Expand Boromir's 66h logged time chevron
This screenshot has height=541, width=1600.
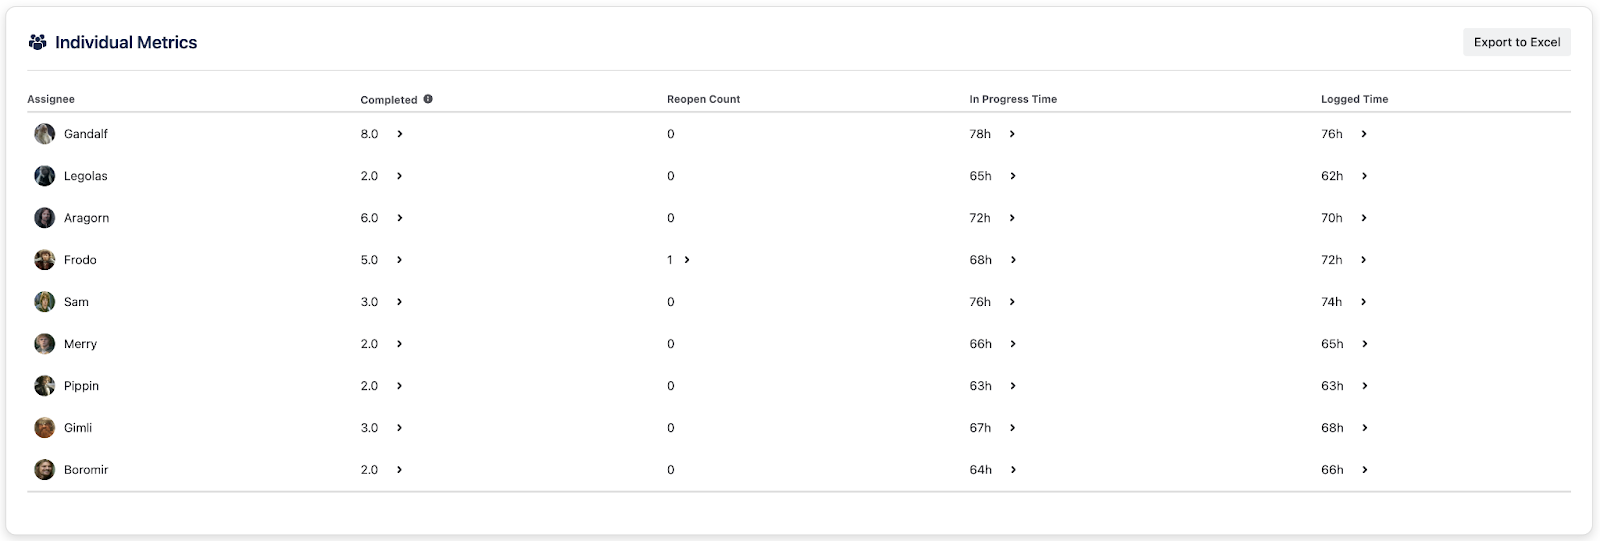point(1364,470)
